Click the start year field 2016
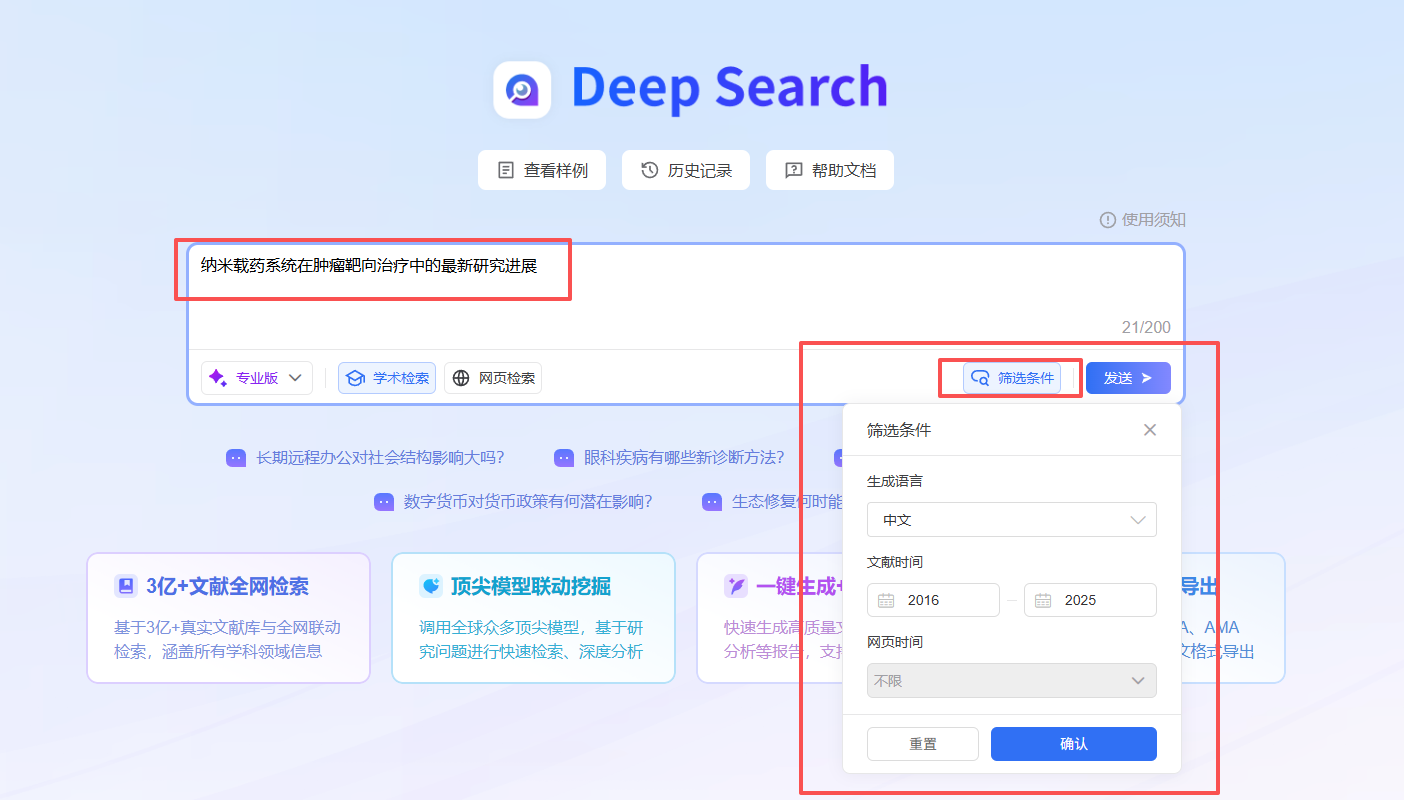Screen dimensions: 1404x800 933,600
